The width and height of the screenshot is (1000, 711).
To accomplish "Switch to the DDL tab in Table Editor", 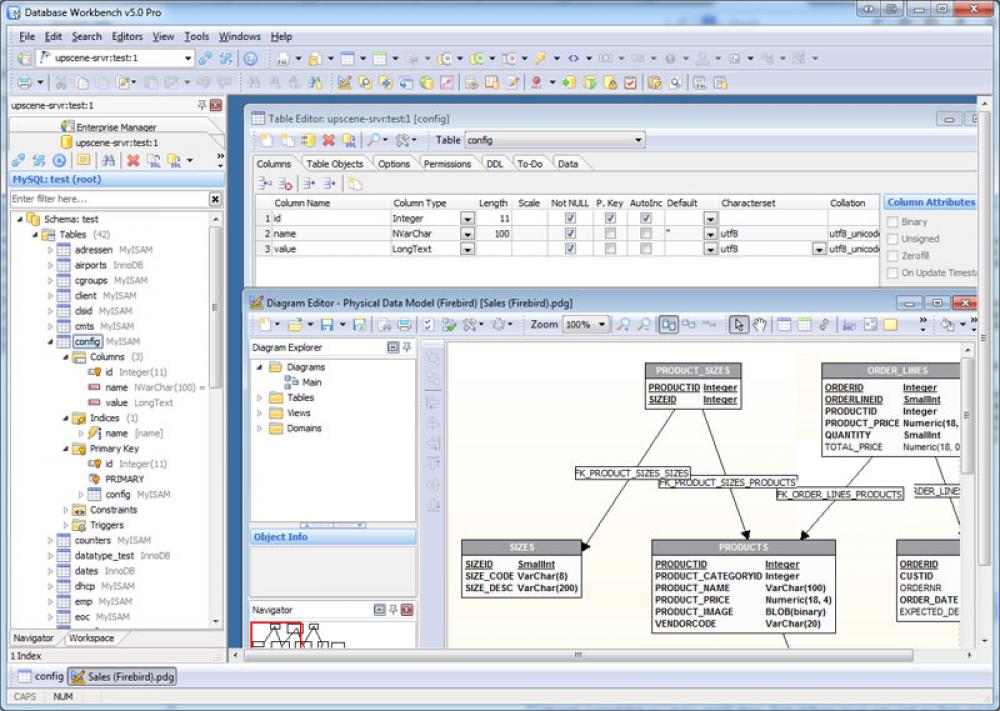I will (495, 163).
